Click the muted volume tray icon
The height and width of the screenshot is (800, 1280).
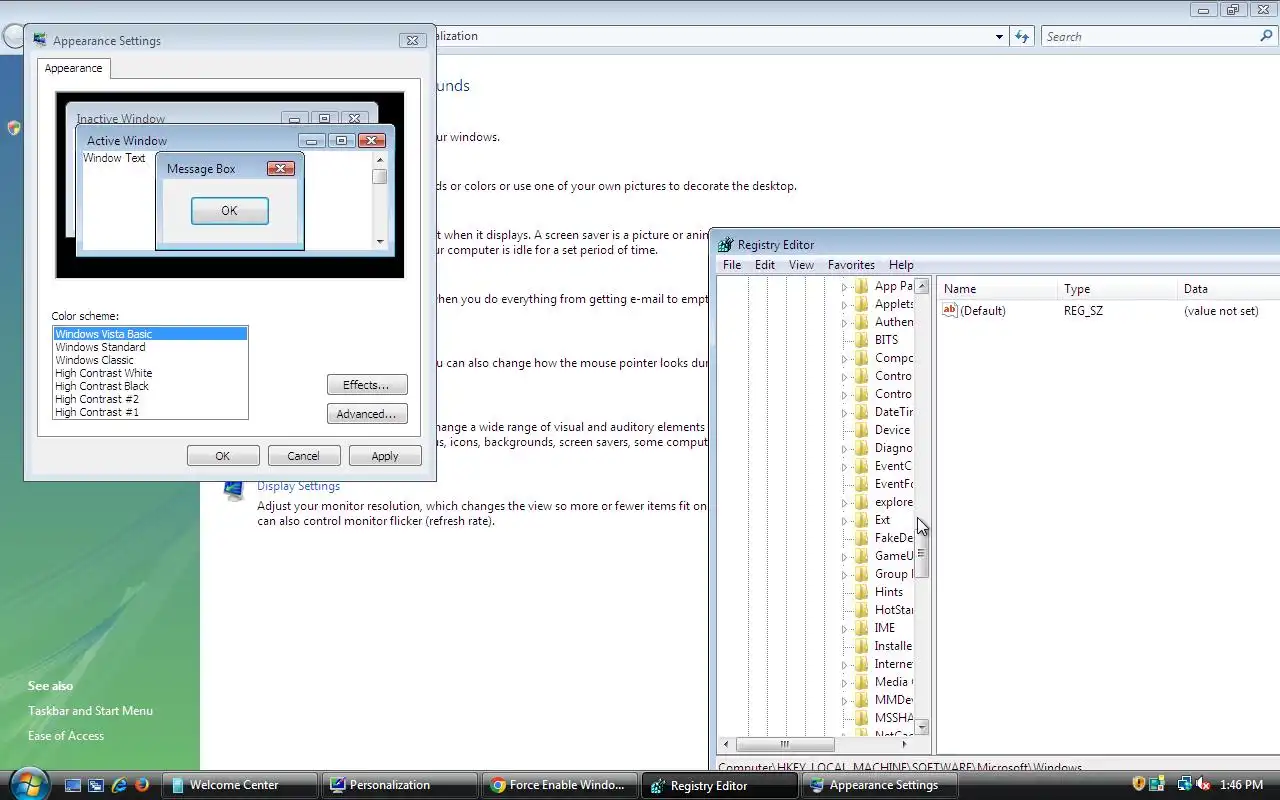point(1203,784)
